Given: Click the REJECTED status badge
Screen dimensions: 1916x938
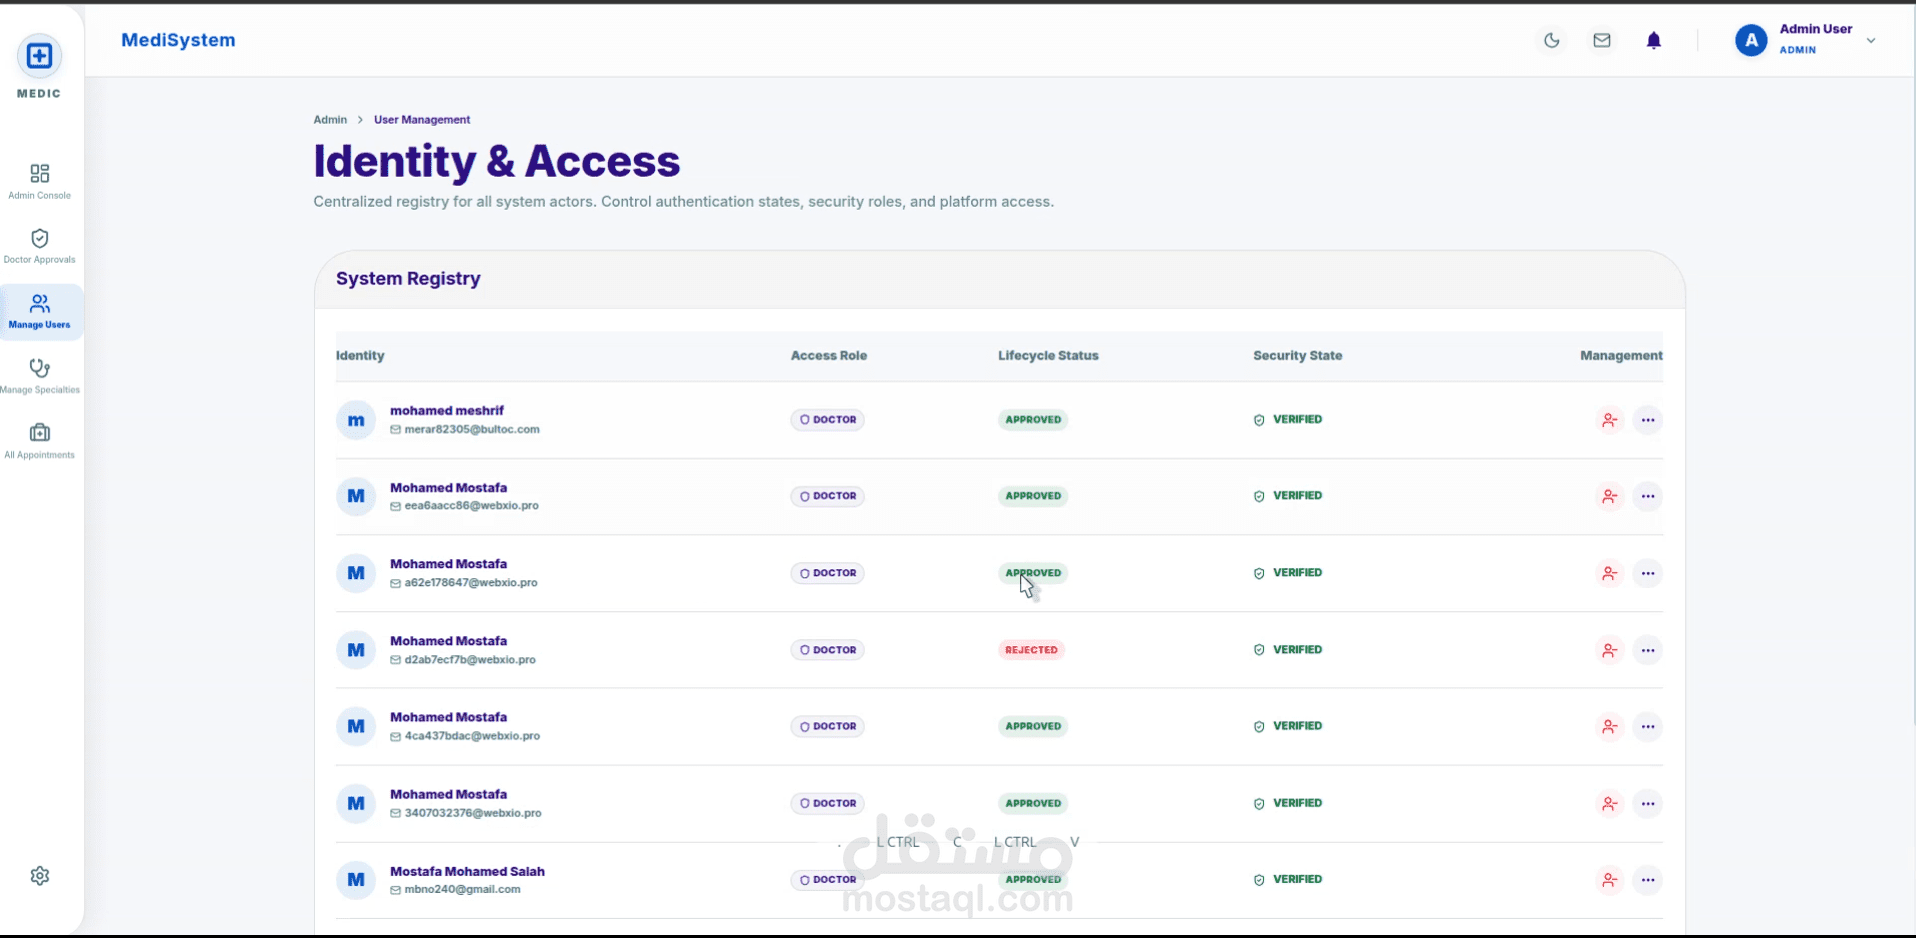Looking at the screenshot, I should [1031, 650].
